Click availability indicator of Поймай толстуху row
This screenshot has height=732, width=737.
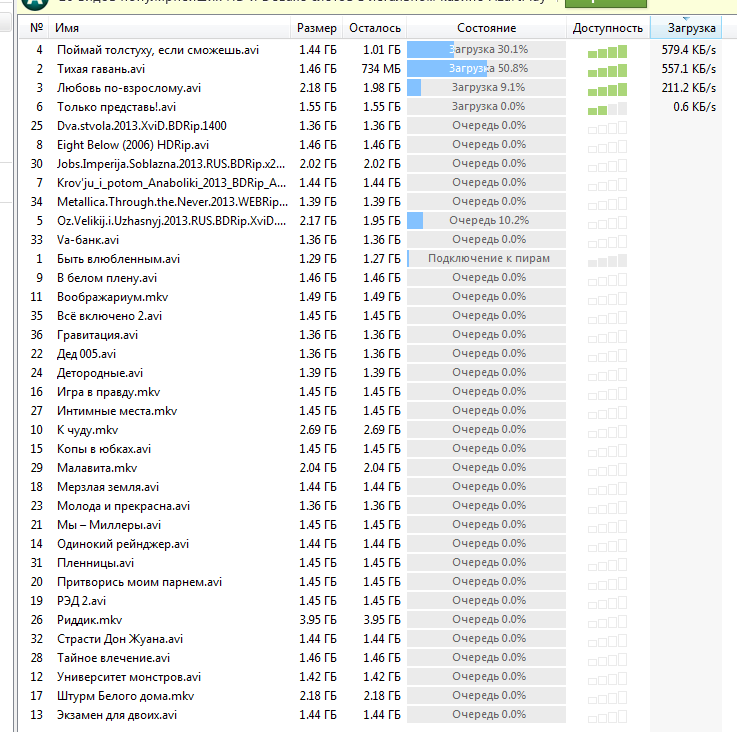pyautogui.click(x=607, y=50)
